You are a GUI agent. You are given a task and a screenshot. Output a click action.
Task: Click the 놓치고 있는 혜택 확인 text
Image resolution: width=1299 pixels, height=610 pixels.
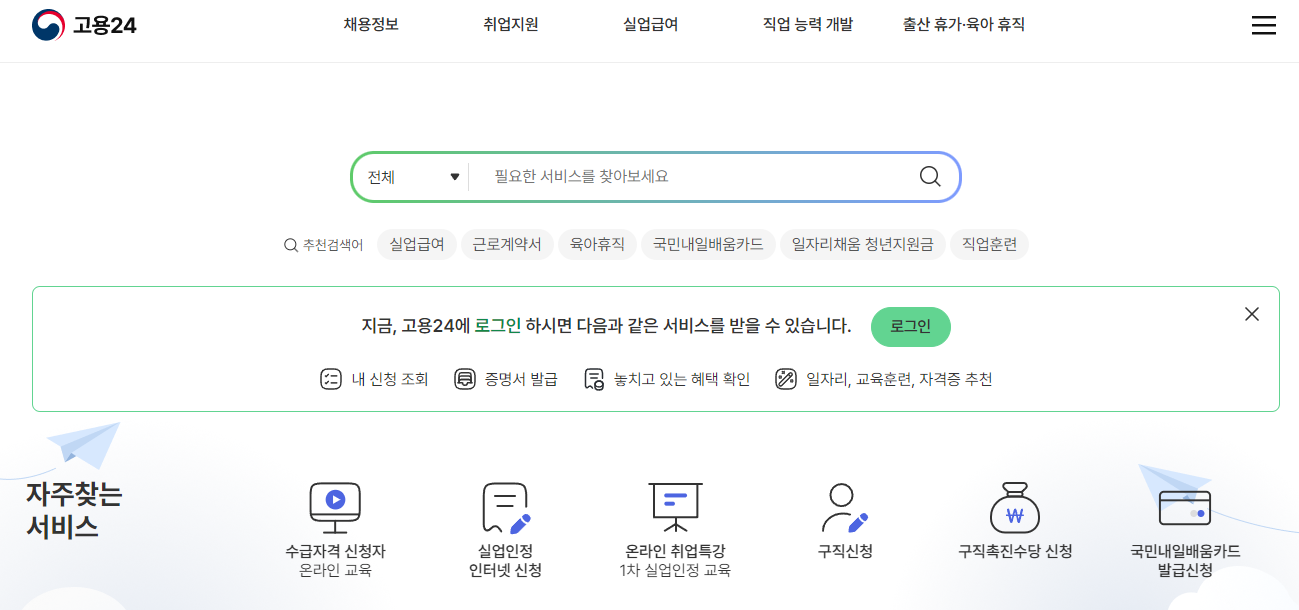(682, 380)
